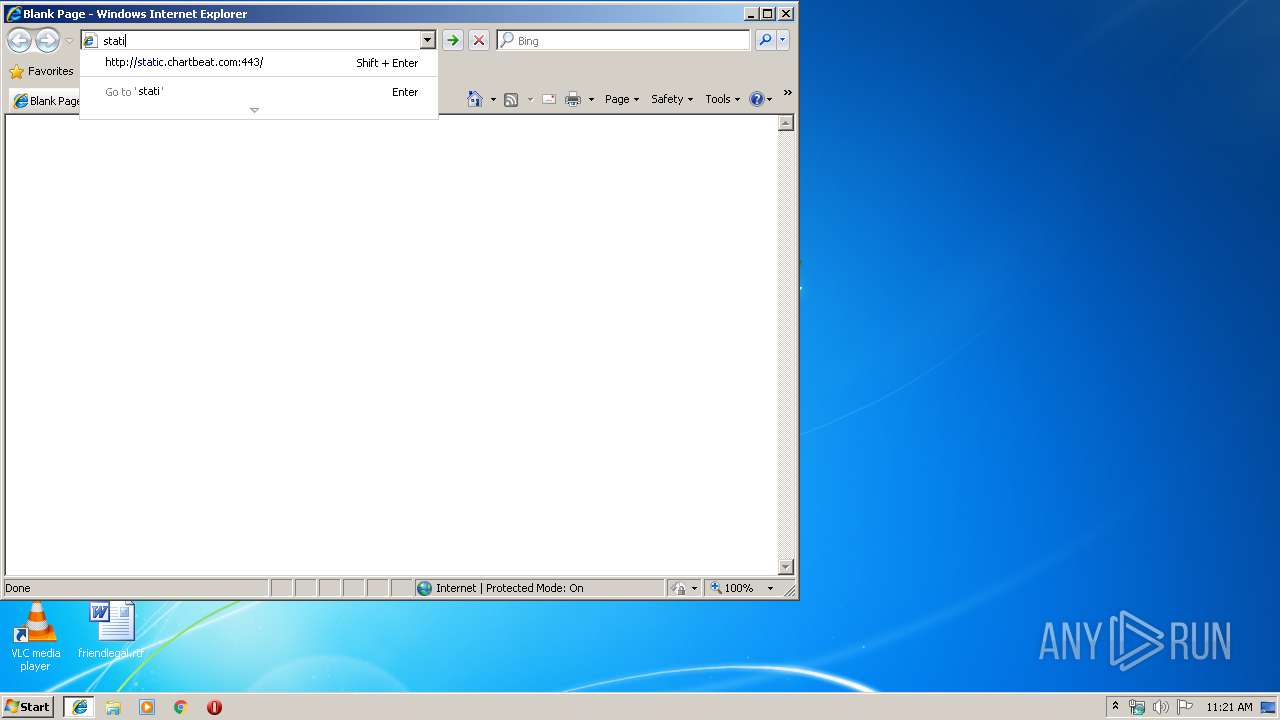This screenshot has width=1280, height=720.
Task: Click the RSS Feeds icon
Action: point(511,99)
